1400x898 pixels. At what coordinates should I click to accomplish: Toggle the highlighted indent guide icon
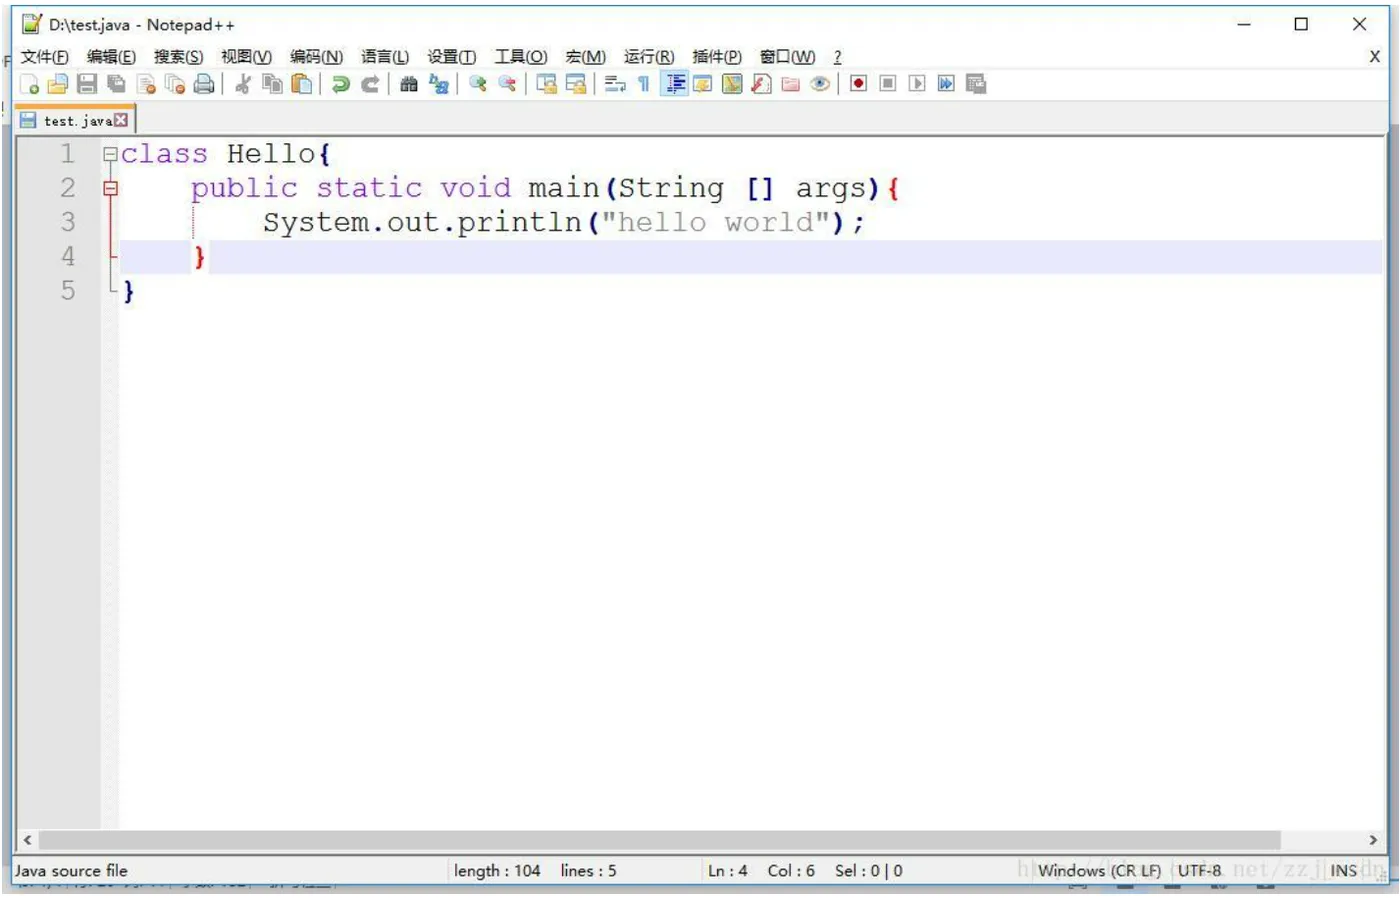(x=674, y=84)
